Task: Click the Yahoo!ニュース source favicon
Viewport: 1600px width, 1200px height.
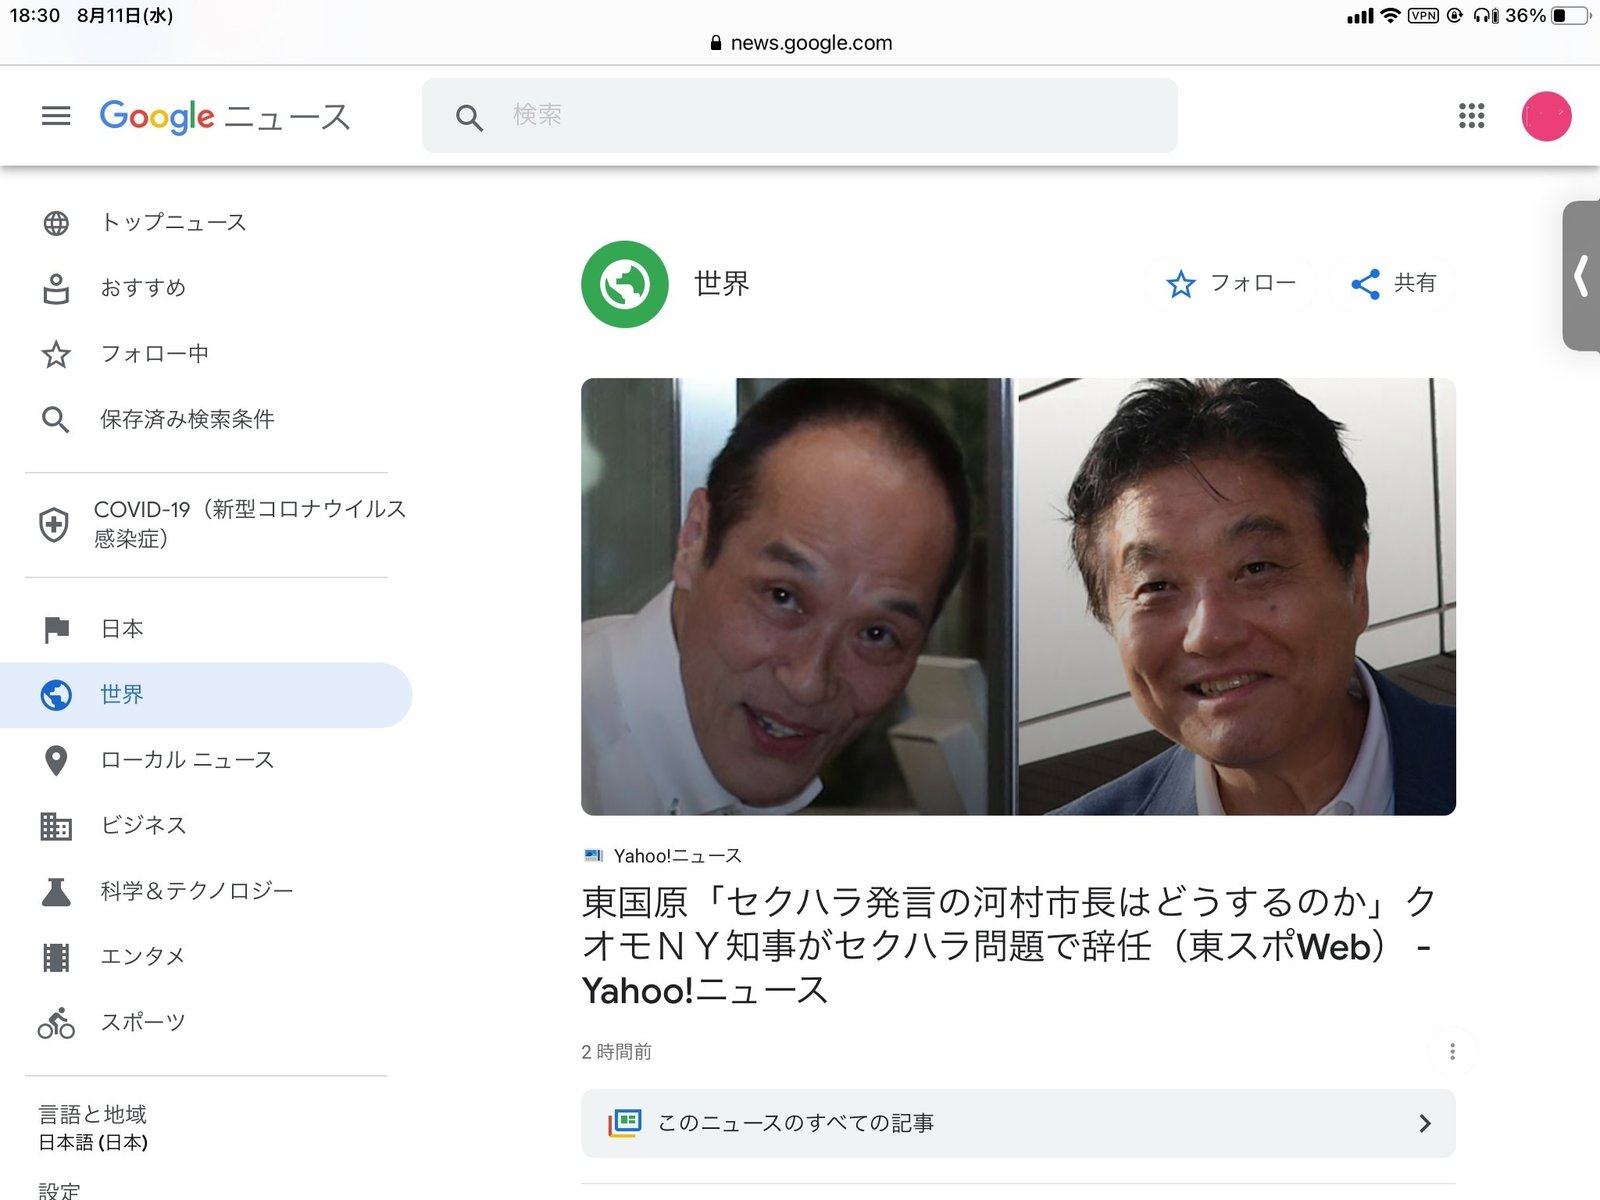Action: pyautogui.click(x=594, y=856)
